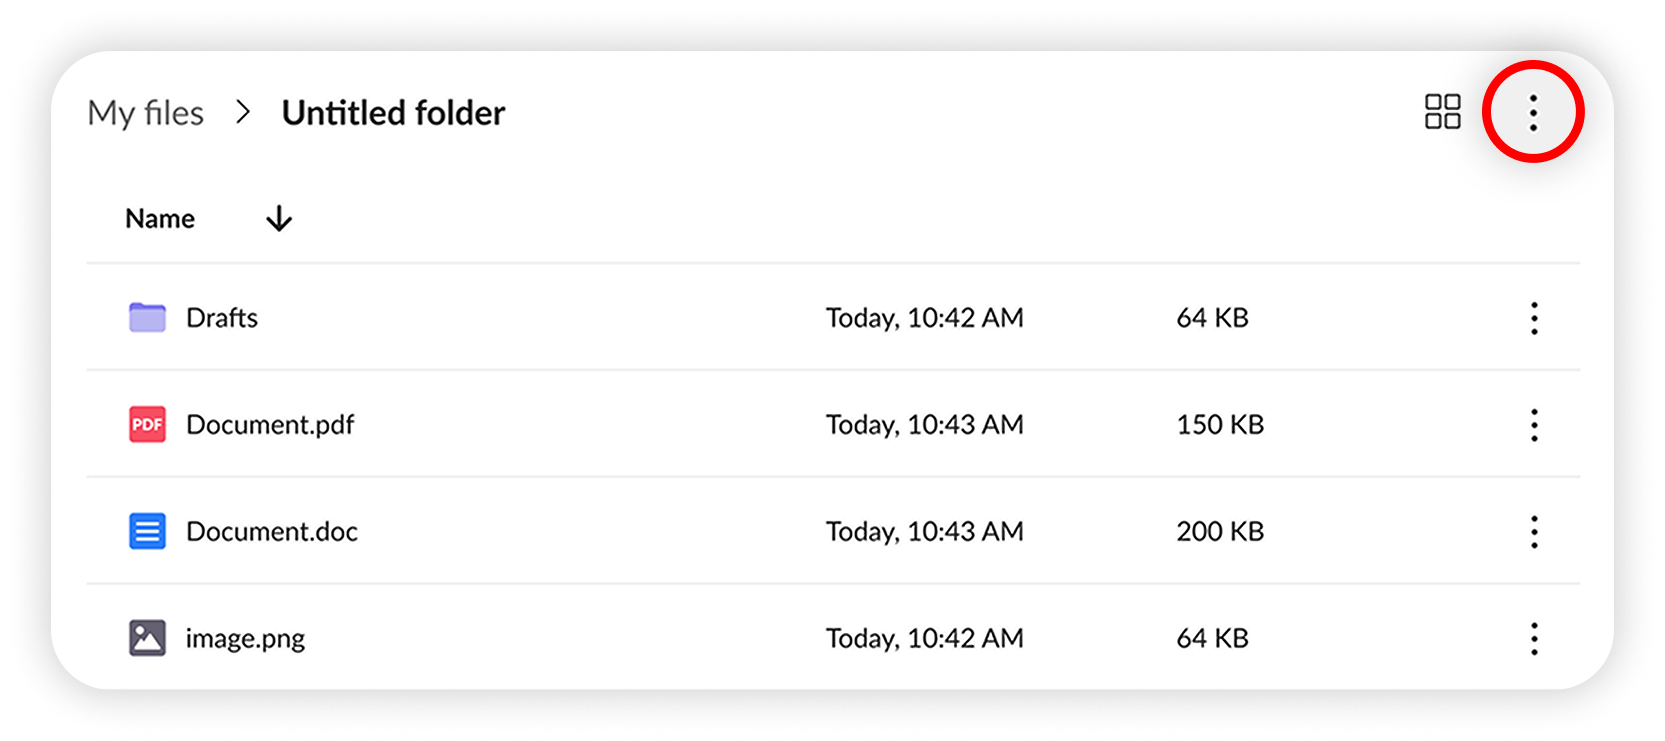Sort files by the Name column header

160,218
